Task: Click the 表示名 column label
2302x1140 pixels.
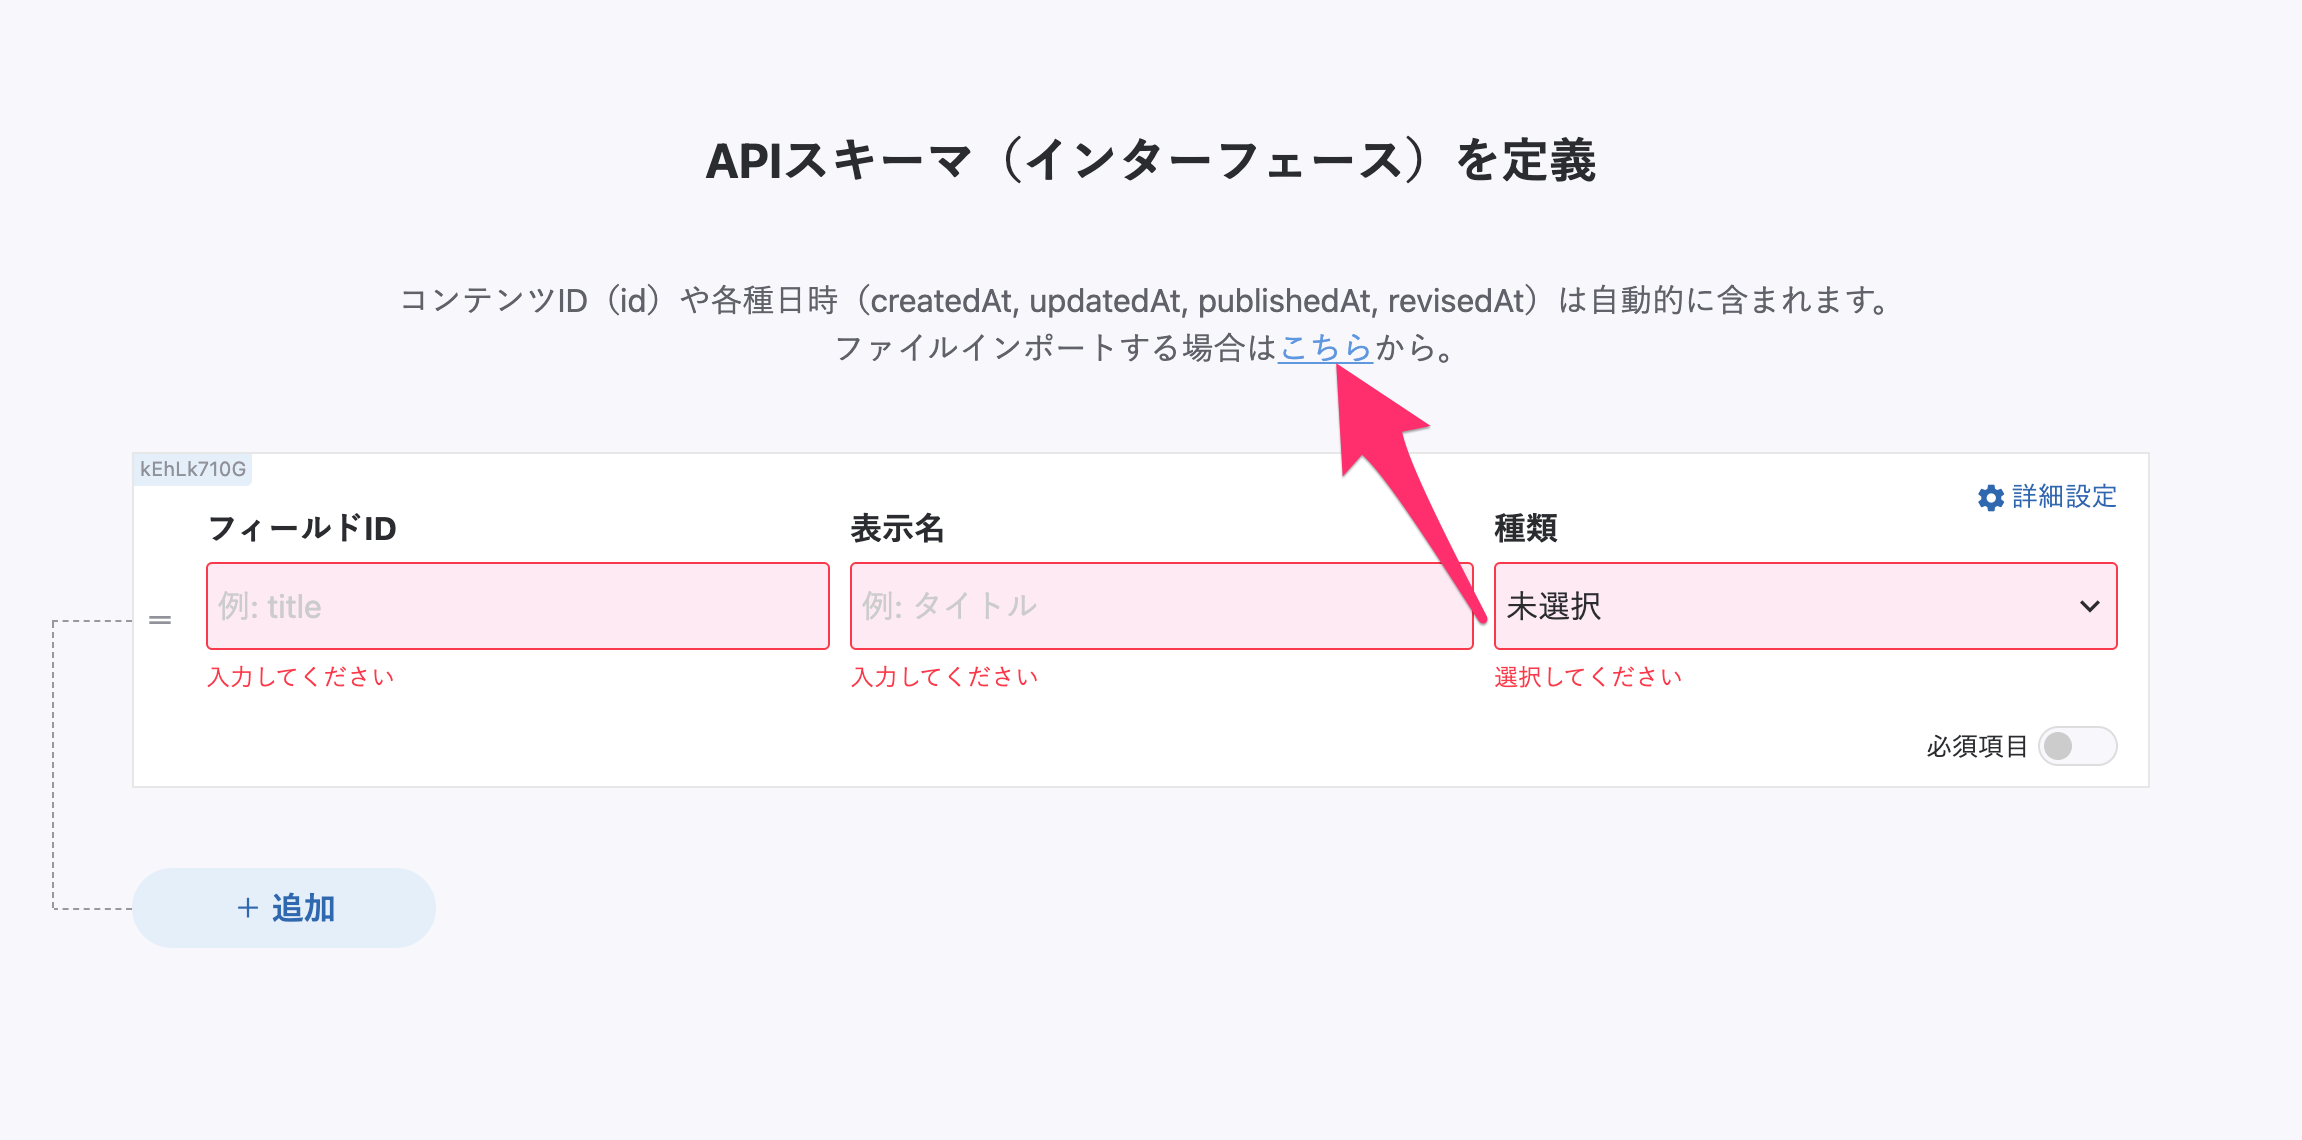Action: (897, 528)
